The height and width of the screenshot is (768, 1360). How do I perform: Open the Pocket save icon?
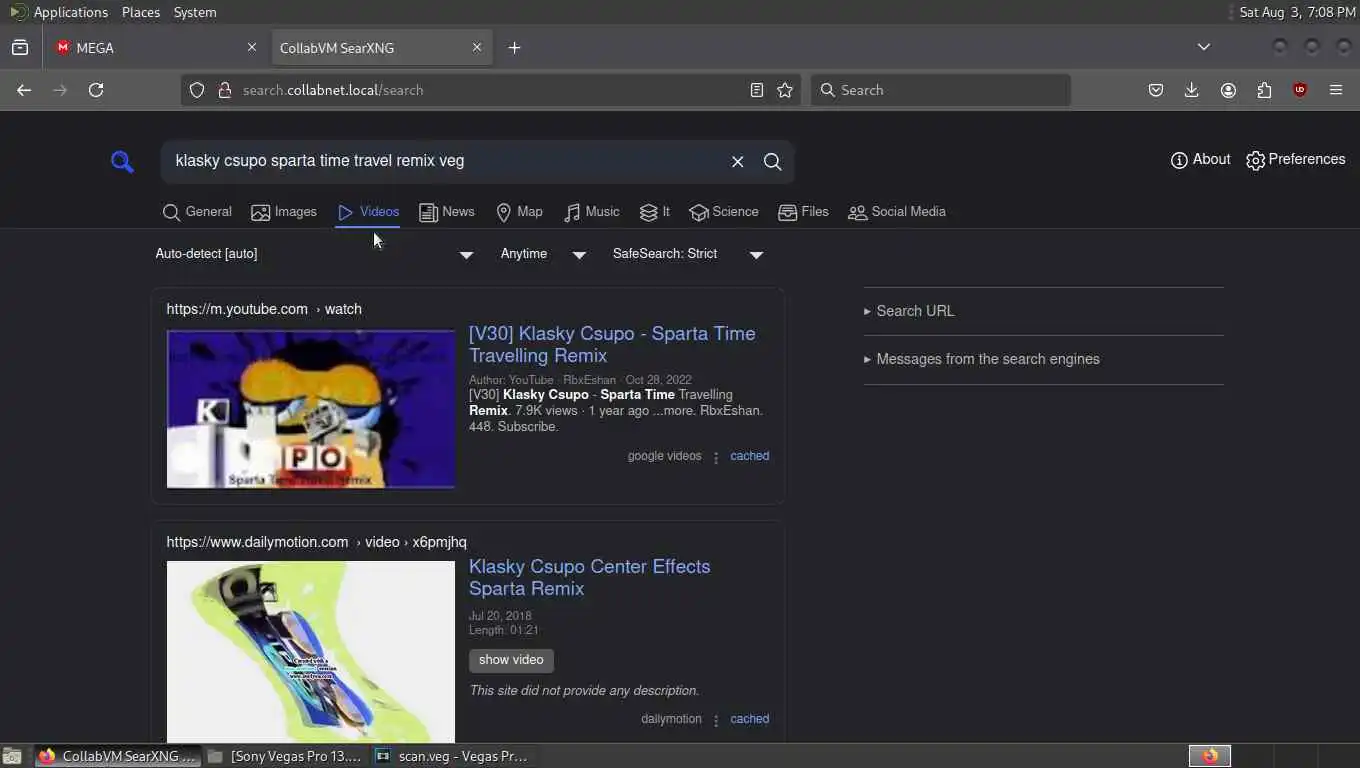[x=1156, y=90]
